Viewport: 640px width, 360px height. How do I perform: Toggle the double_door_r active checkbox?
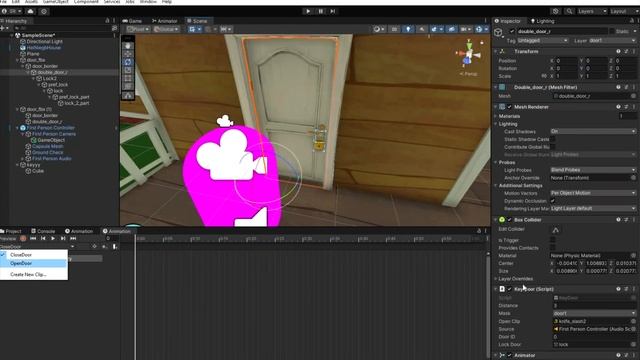[512, 31]
